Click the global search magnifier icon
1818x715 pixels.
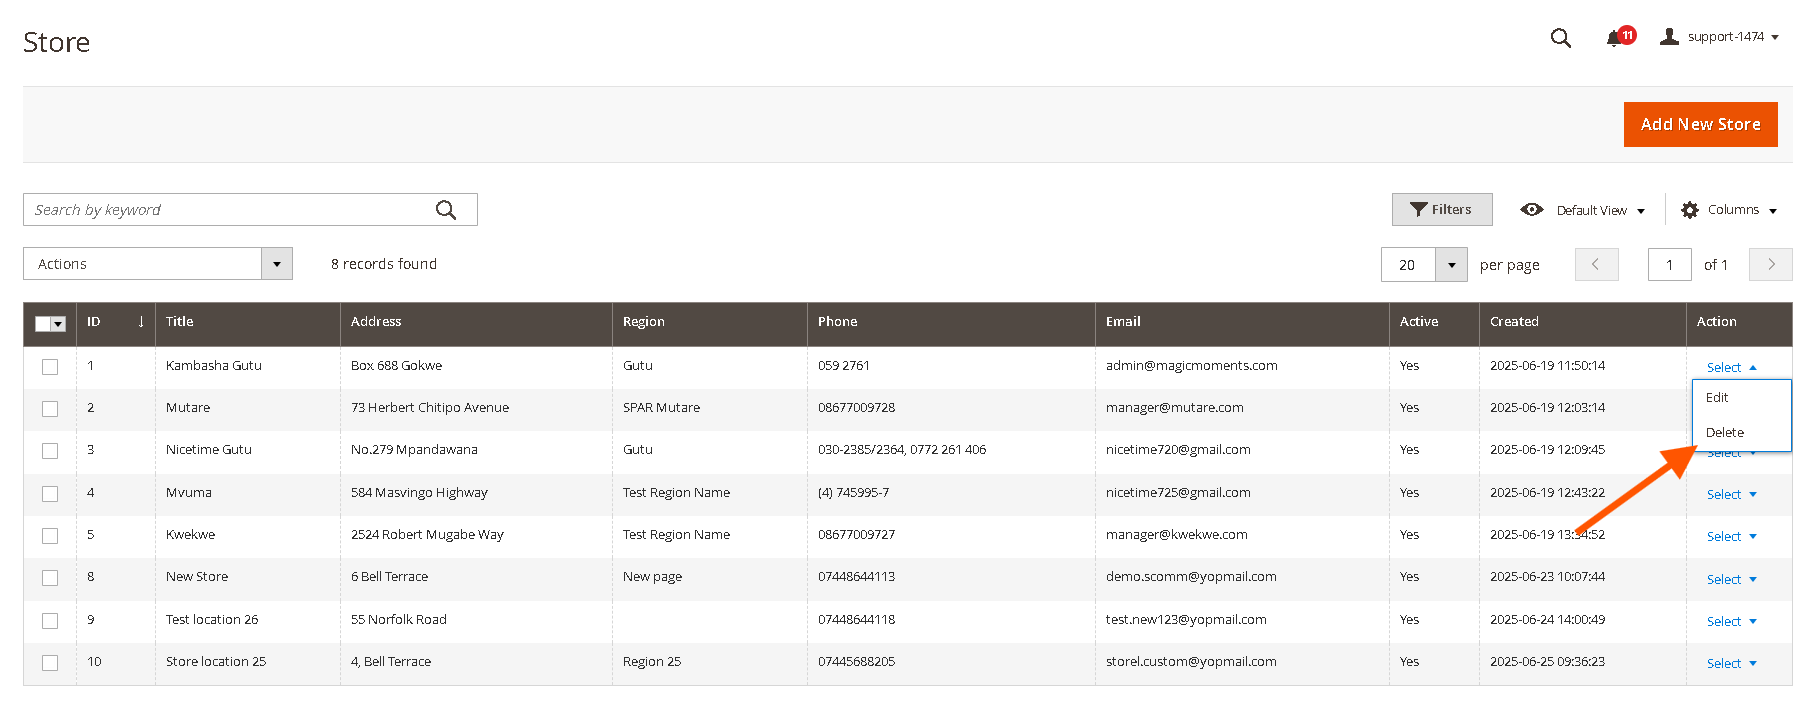pos(1560,38)
